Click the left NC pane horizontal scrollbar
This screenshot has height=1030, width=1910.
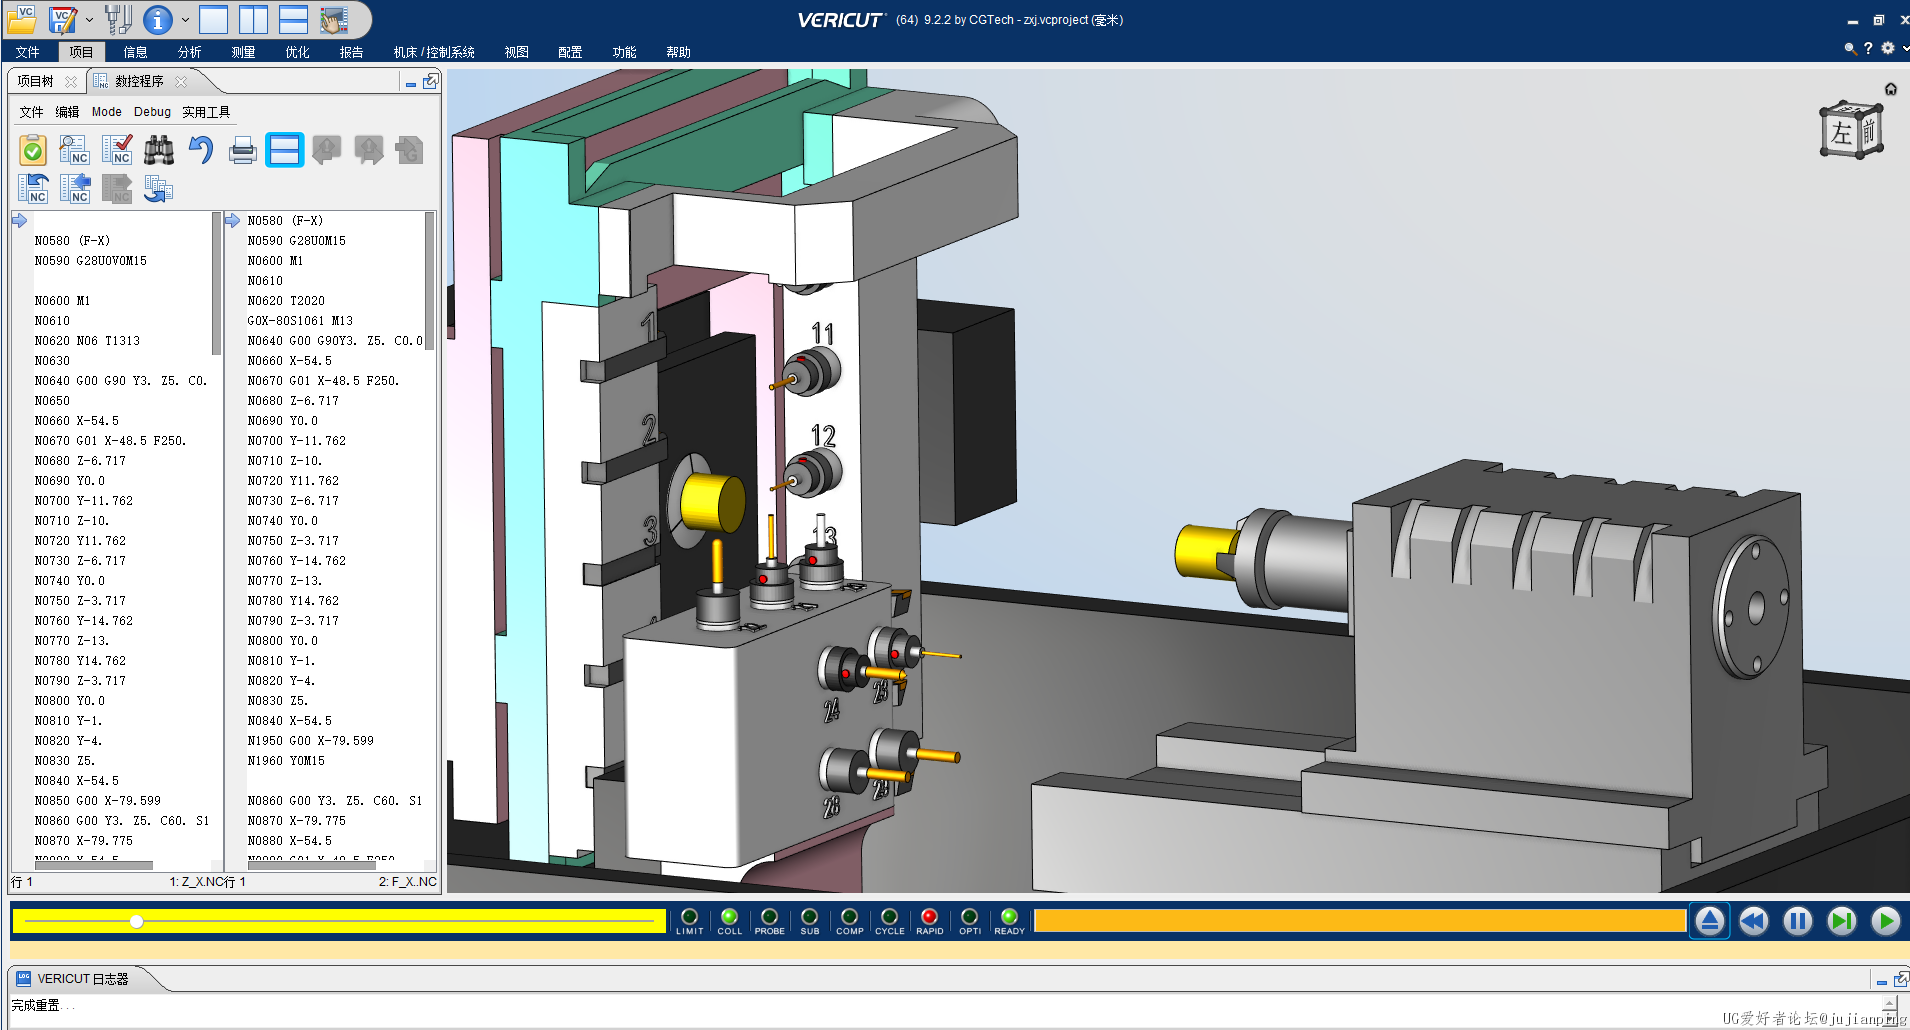94,865
